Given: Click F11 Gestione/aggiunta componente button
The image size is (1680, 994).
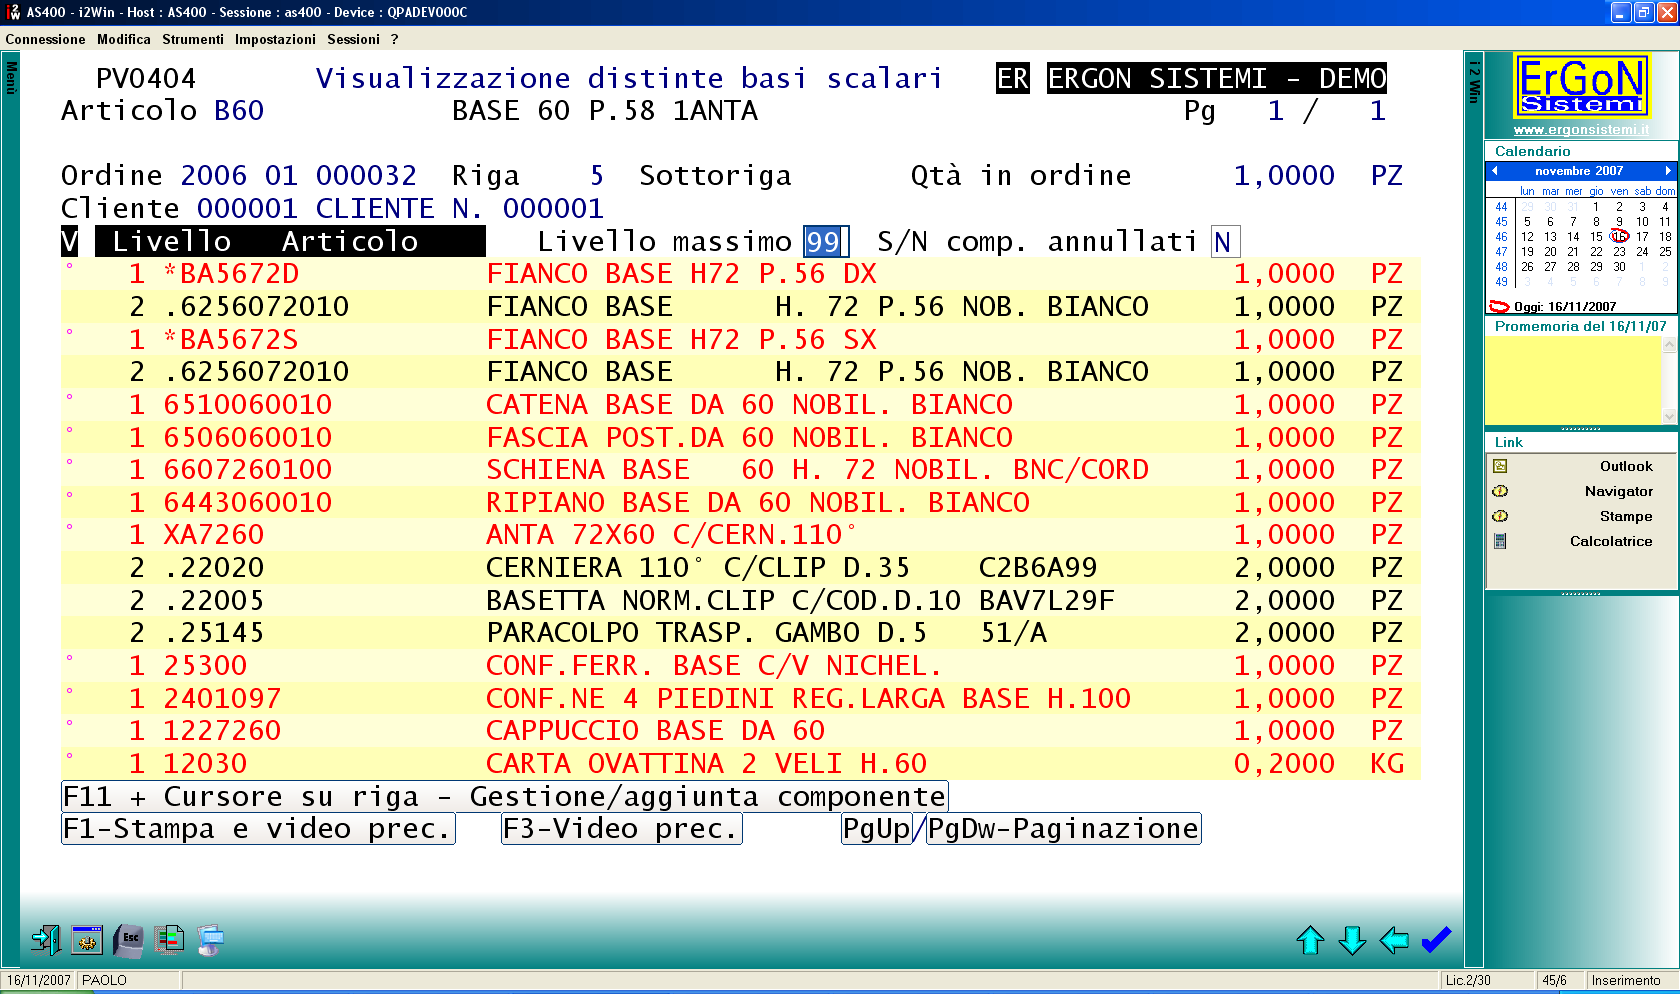Looking at the screenshot, I should tap(505, 796).
